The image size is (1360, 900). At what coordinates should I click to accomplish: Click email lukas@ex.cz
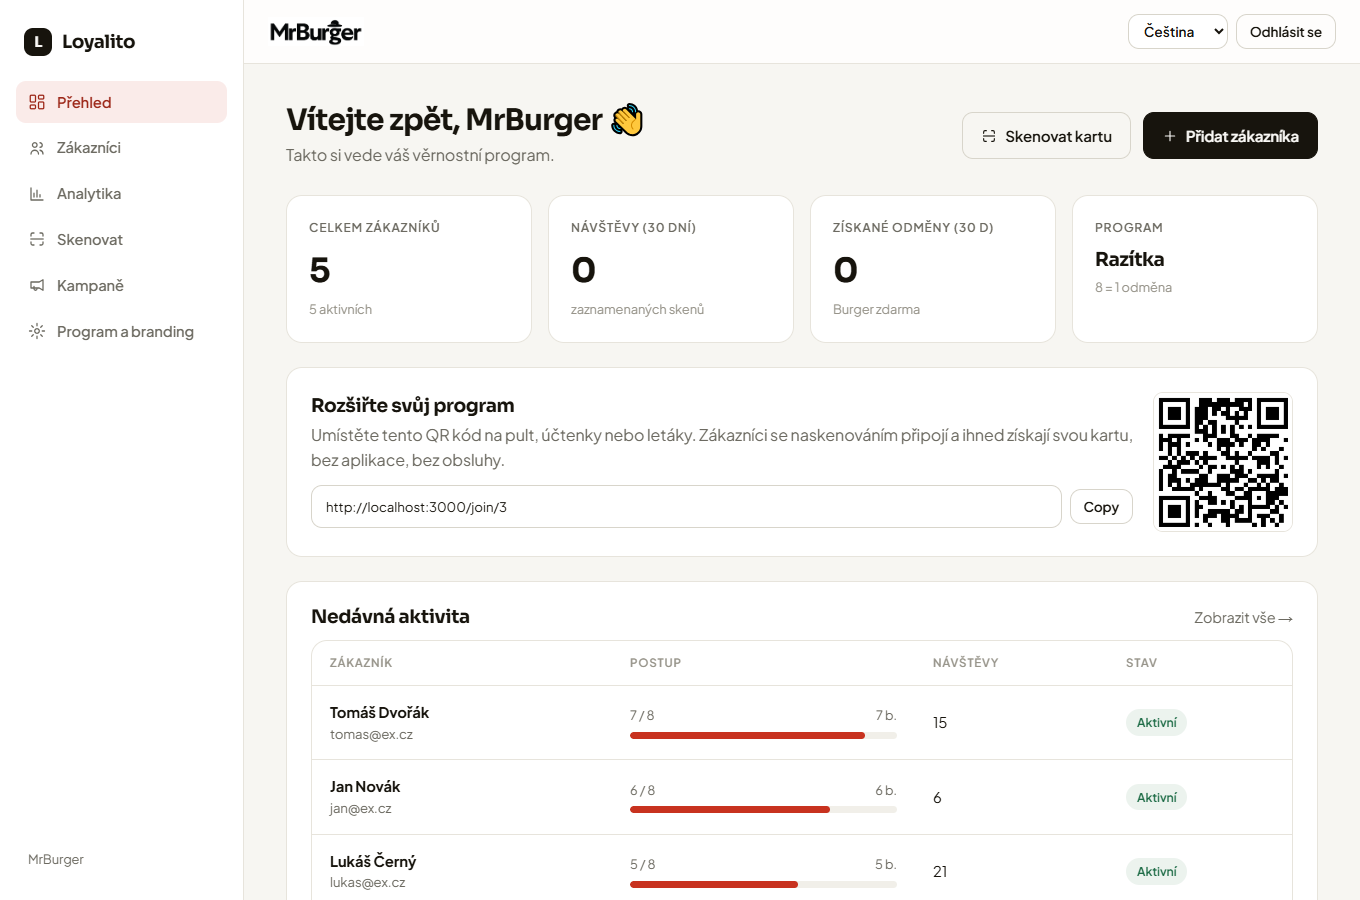(x=368, y=883)
